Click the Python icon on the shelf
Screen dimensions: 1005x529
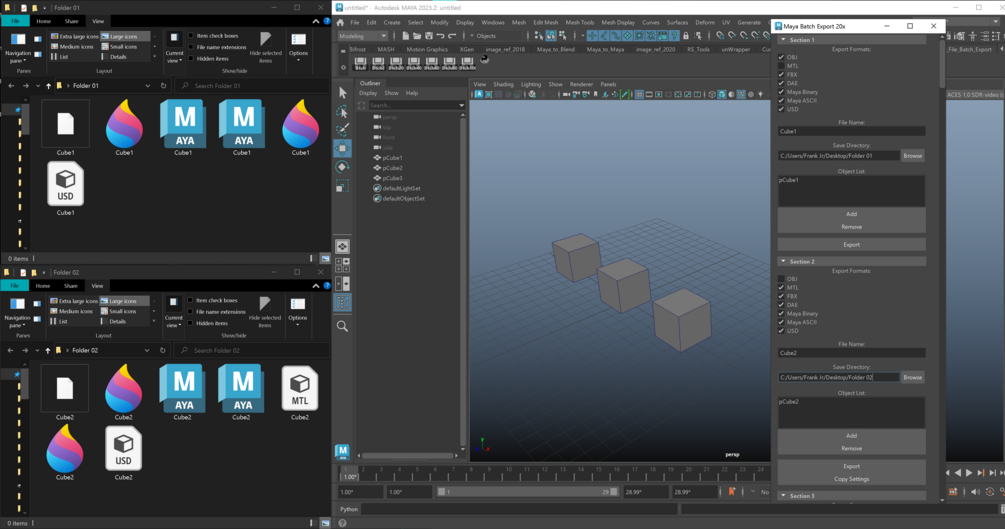pyautogui.click(x=485, y=60)
